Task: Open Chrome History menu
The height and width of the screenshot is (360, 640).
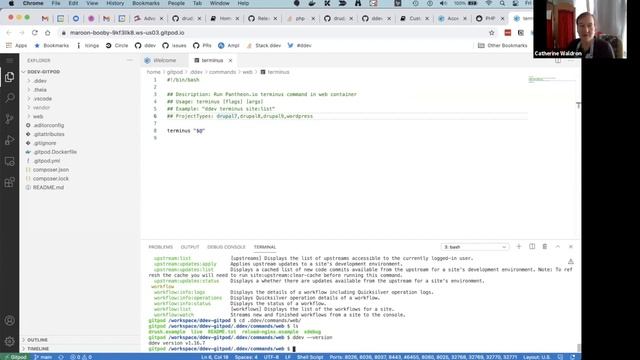Action: 115,3
